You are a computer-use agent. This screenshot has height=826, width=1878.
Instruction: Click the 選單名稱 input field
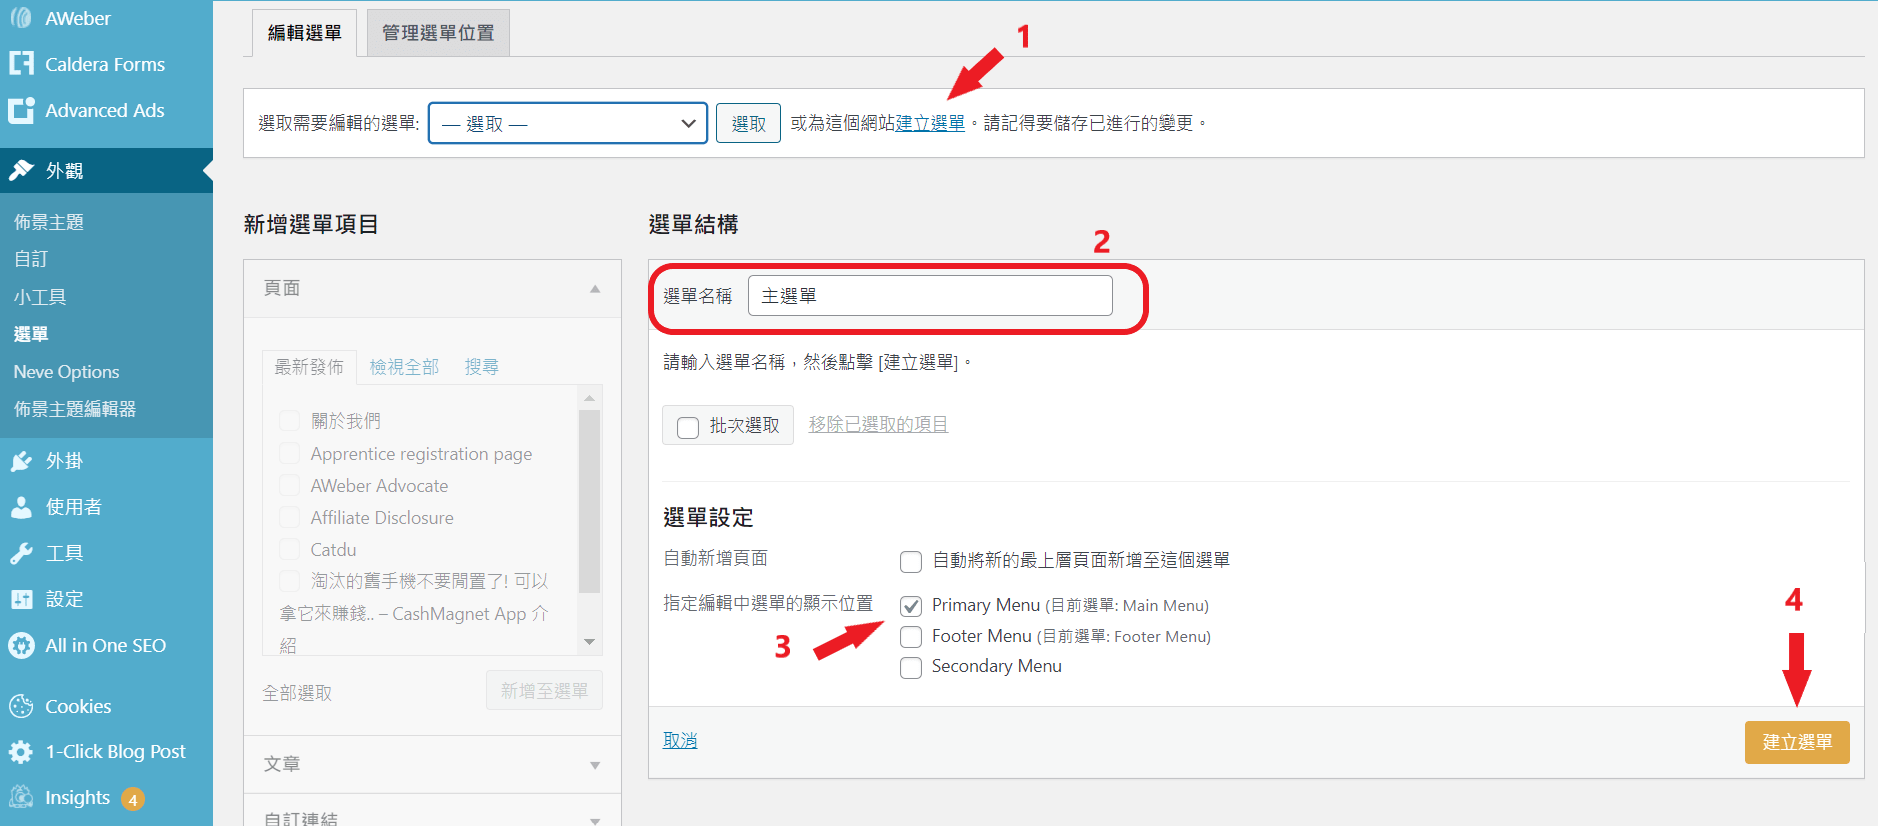pyautogui.click(x=930, y=296)
